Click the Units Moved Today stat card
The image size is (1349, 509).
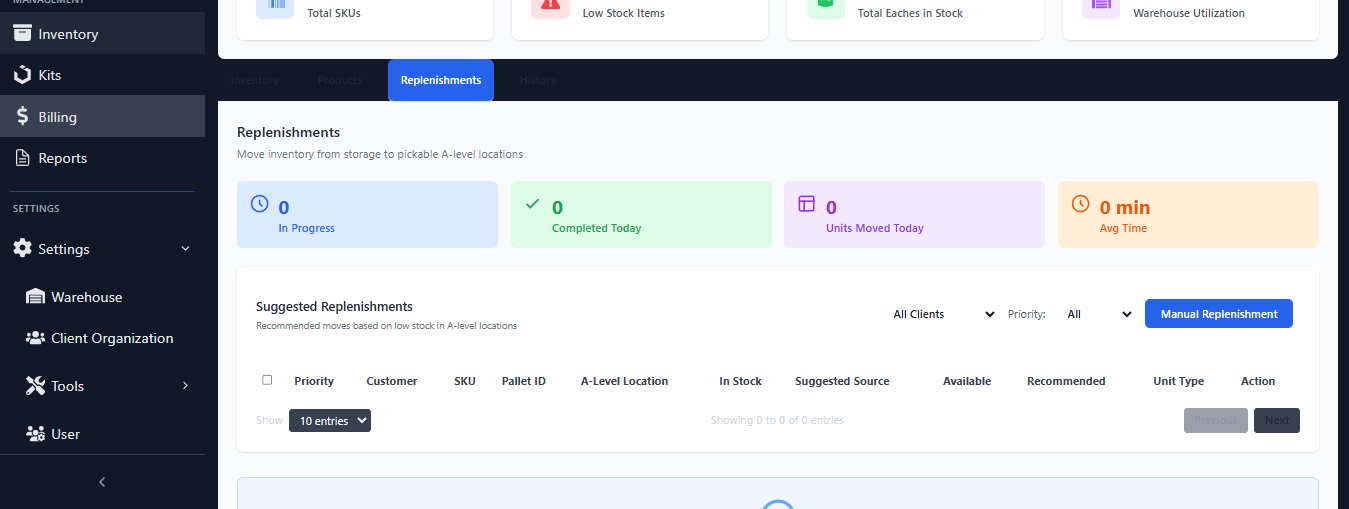click(x=914, y=214)
